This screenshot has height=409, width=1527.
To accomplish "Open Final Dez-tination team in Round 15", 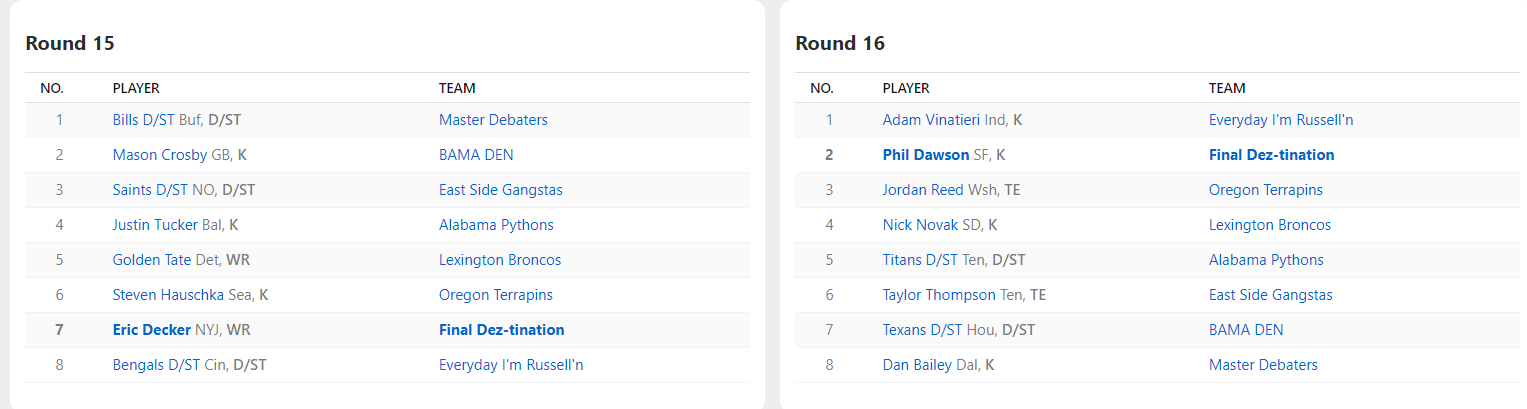I will [x=501, y=330].
